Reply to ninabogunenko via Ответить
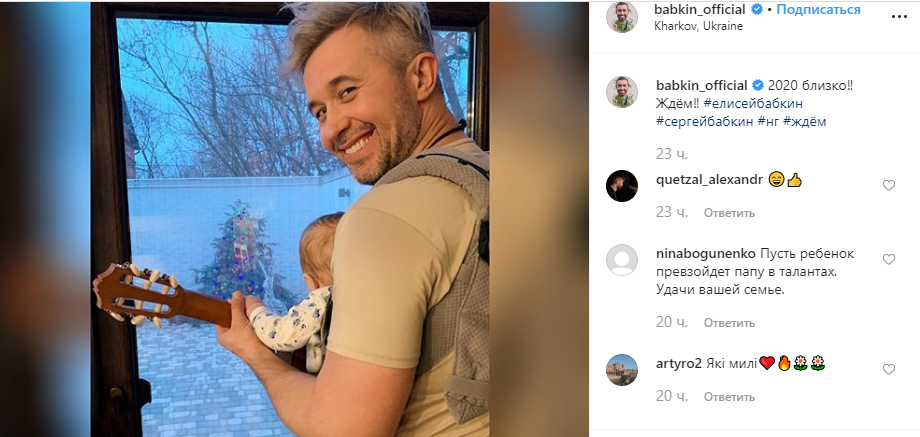920x437 pixels. [x=729, y=323]
